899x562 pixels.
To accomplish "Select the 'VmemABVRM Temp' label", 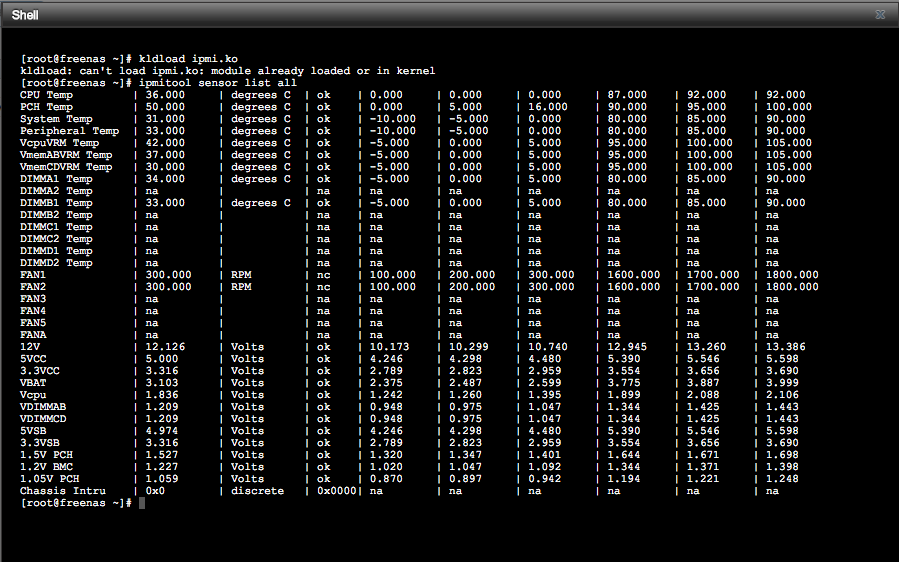I will (66, 155).
